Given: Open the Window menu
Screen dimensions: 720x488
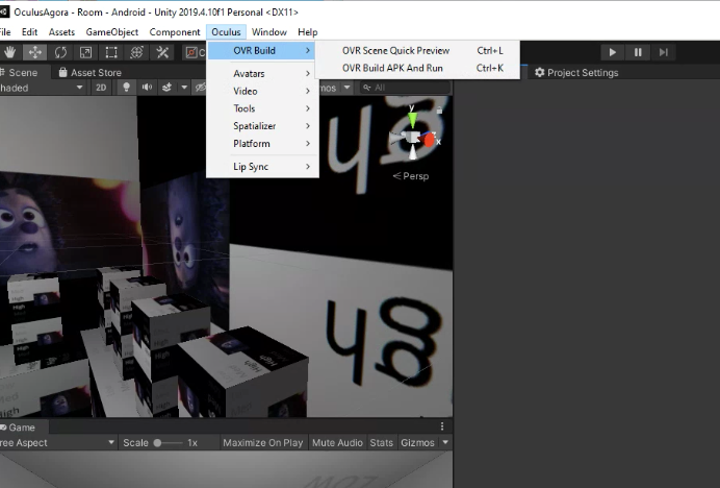Looking at the screenshot, I should pyautogui.click(x=269, y=32).
